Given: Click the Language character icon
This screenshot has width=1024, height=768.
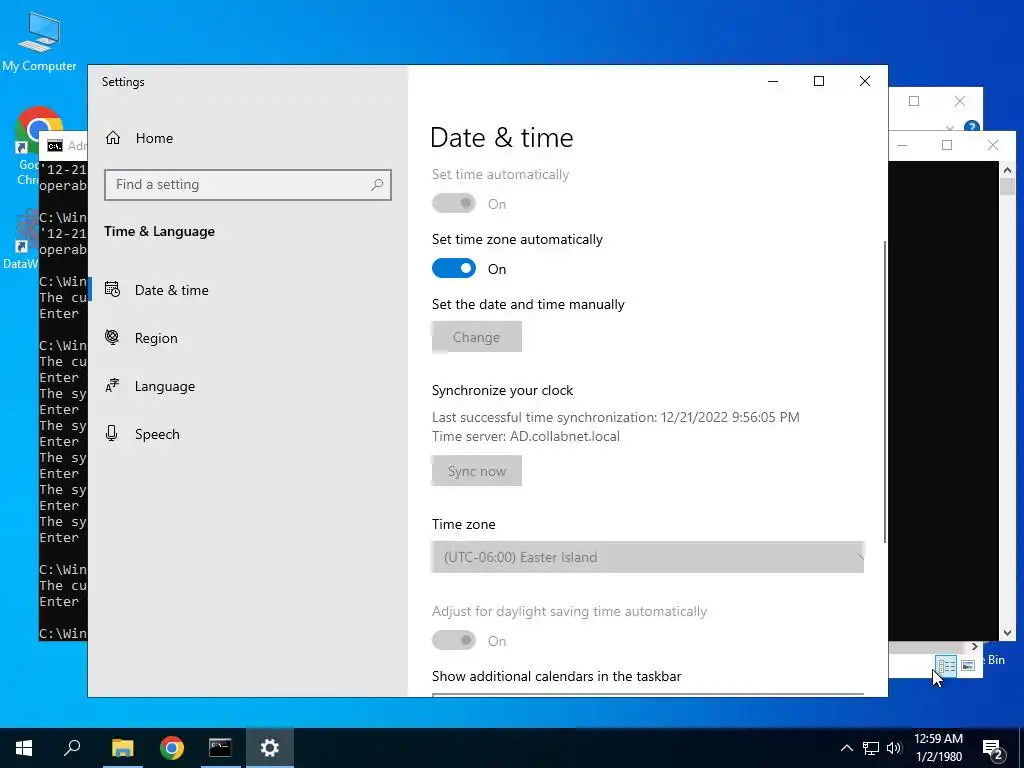Looking at the screenshot, I should (112, 385).
